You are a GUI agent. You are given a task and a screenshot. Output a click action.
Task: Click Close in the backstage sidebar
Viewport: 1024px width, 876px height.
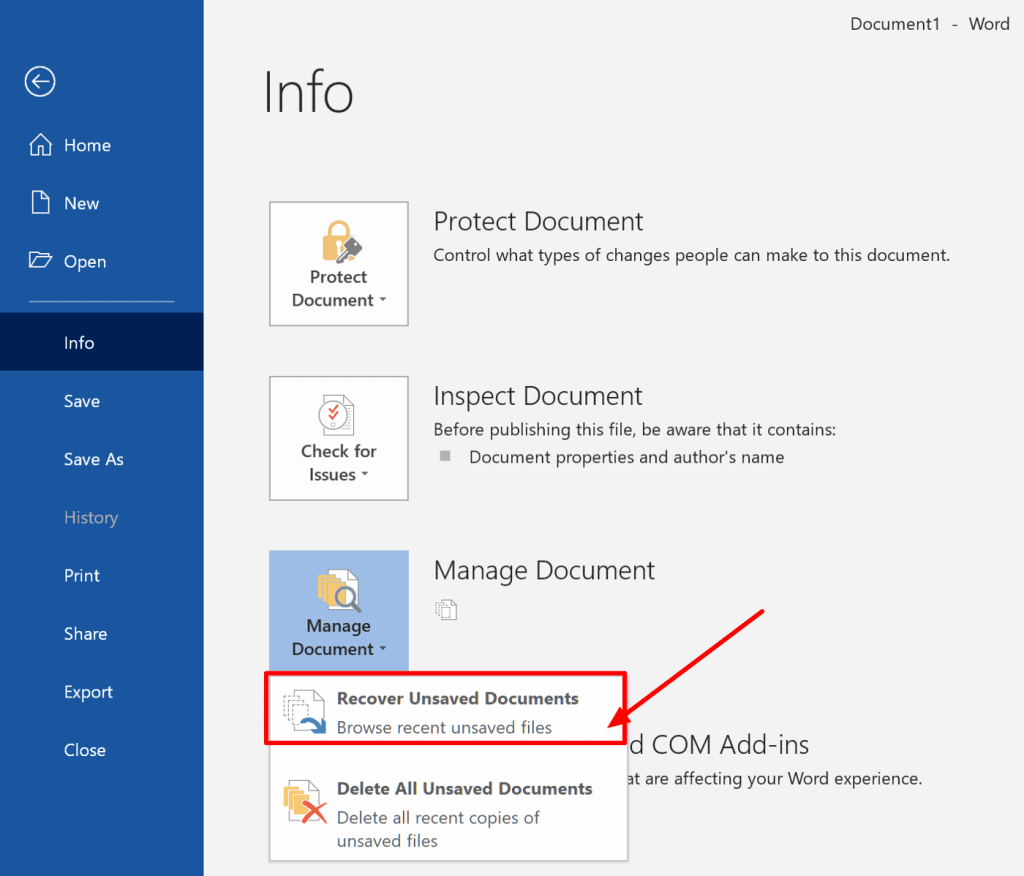pyautogui.click(x=84, y=750)
